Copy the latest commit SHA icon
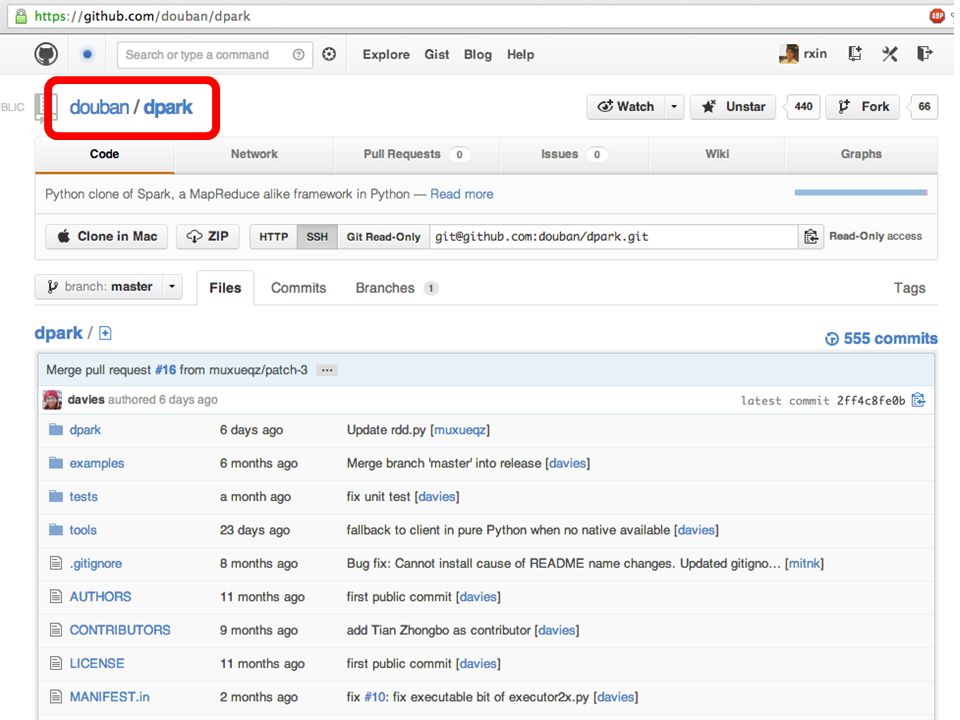This screenshot has height=720, width=960. coord(918,400)
